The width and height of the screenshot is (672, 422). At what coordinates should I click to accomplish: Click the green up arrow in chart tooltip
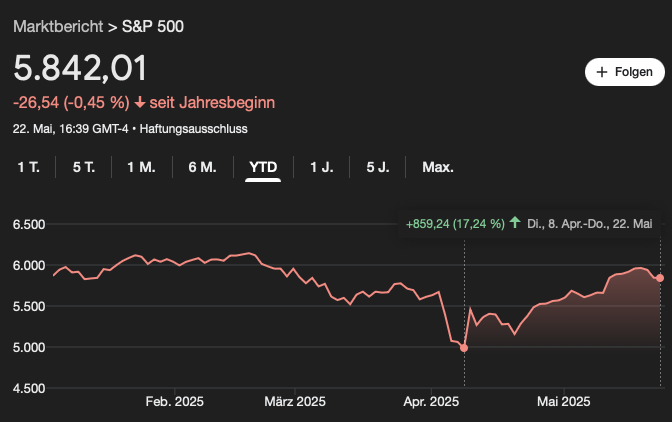tap(515, 223)
